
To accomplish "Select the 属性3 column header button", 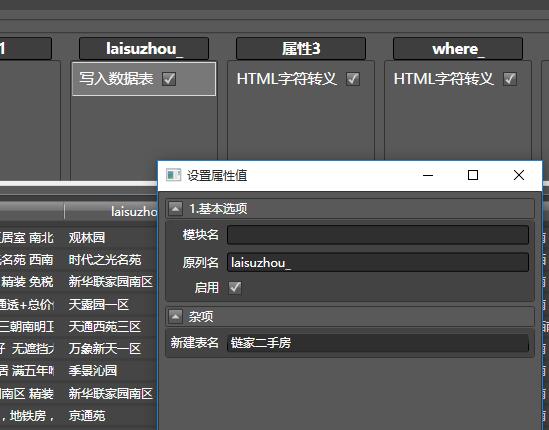I will pos(301,49).
